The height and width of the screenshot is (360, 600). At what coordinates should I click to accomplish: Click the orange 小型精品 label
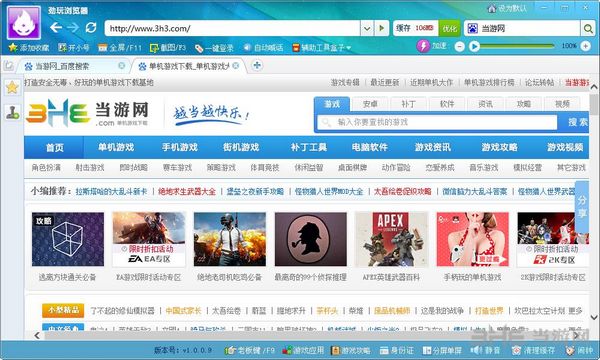click(63, 310)
